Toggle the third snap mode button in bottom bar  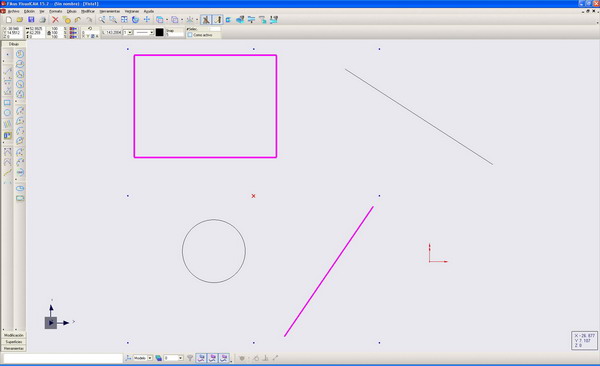click(224, 358)
